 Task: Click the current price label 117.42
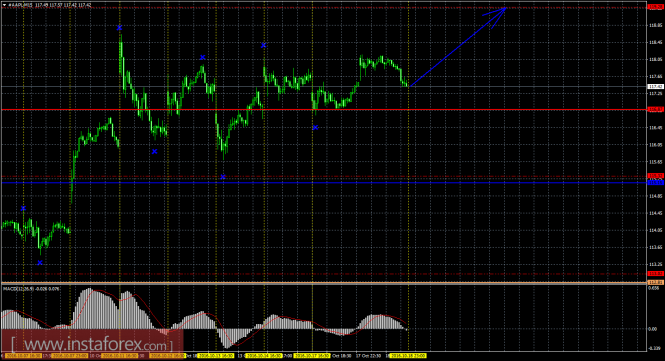click(x=656, y=87)
